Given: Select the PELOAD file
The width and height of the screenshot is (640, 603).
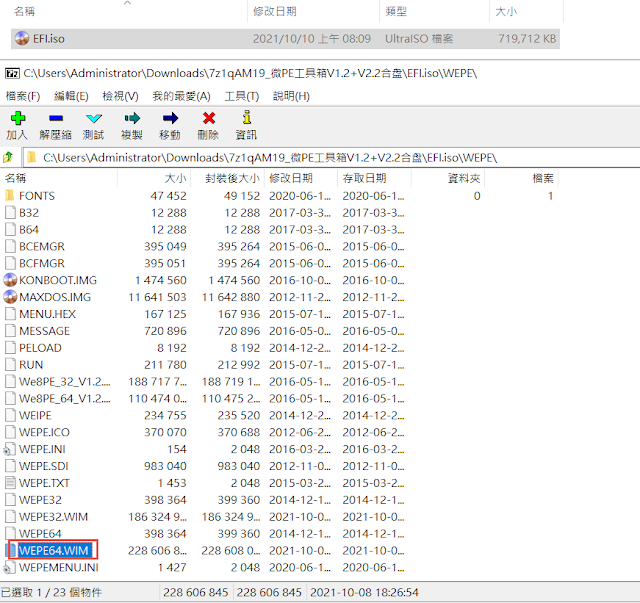Looking at the screenshot, I should click(40, 348).
